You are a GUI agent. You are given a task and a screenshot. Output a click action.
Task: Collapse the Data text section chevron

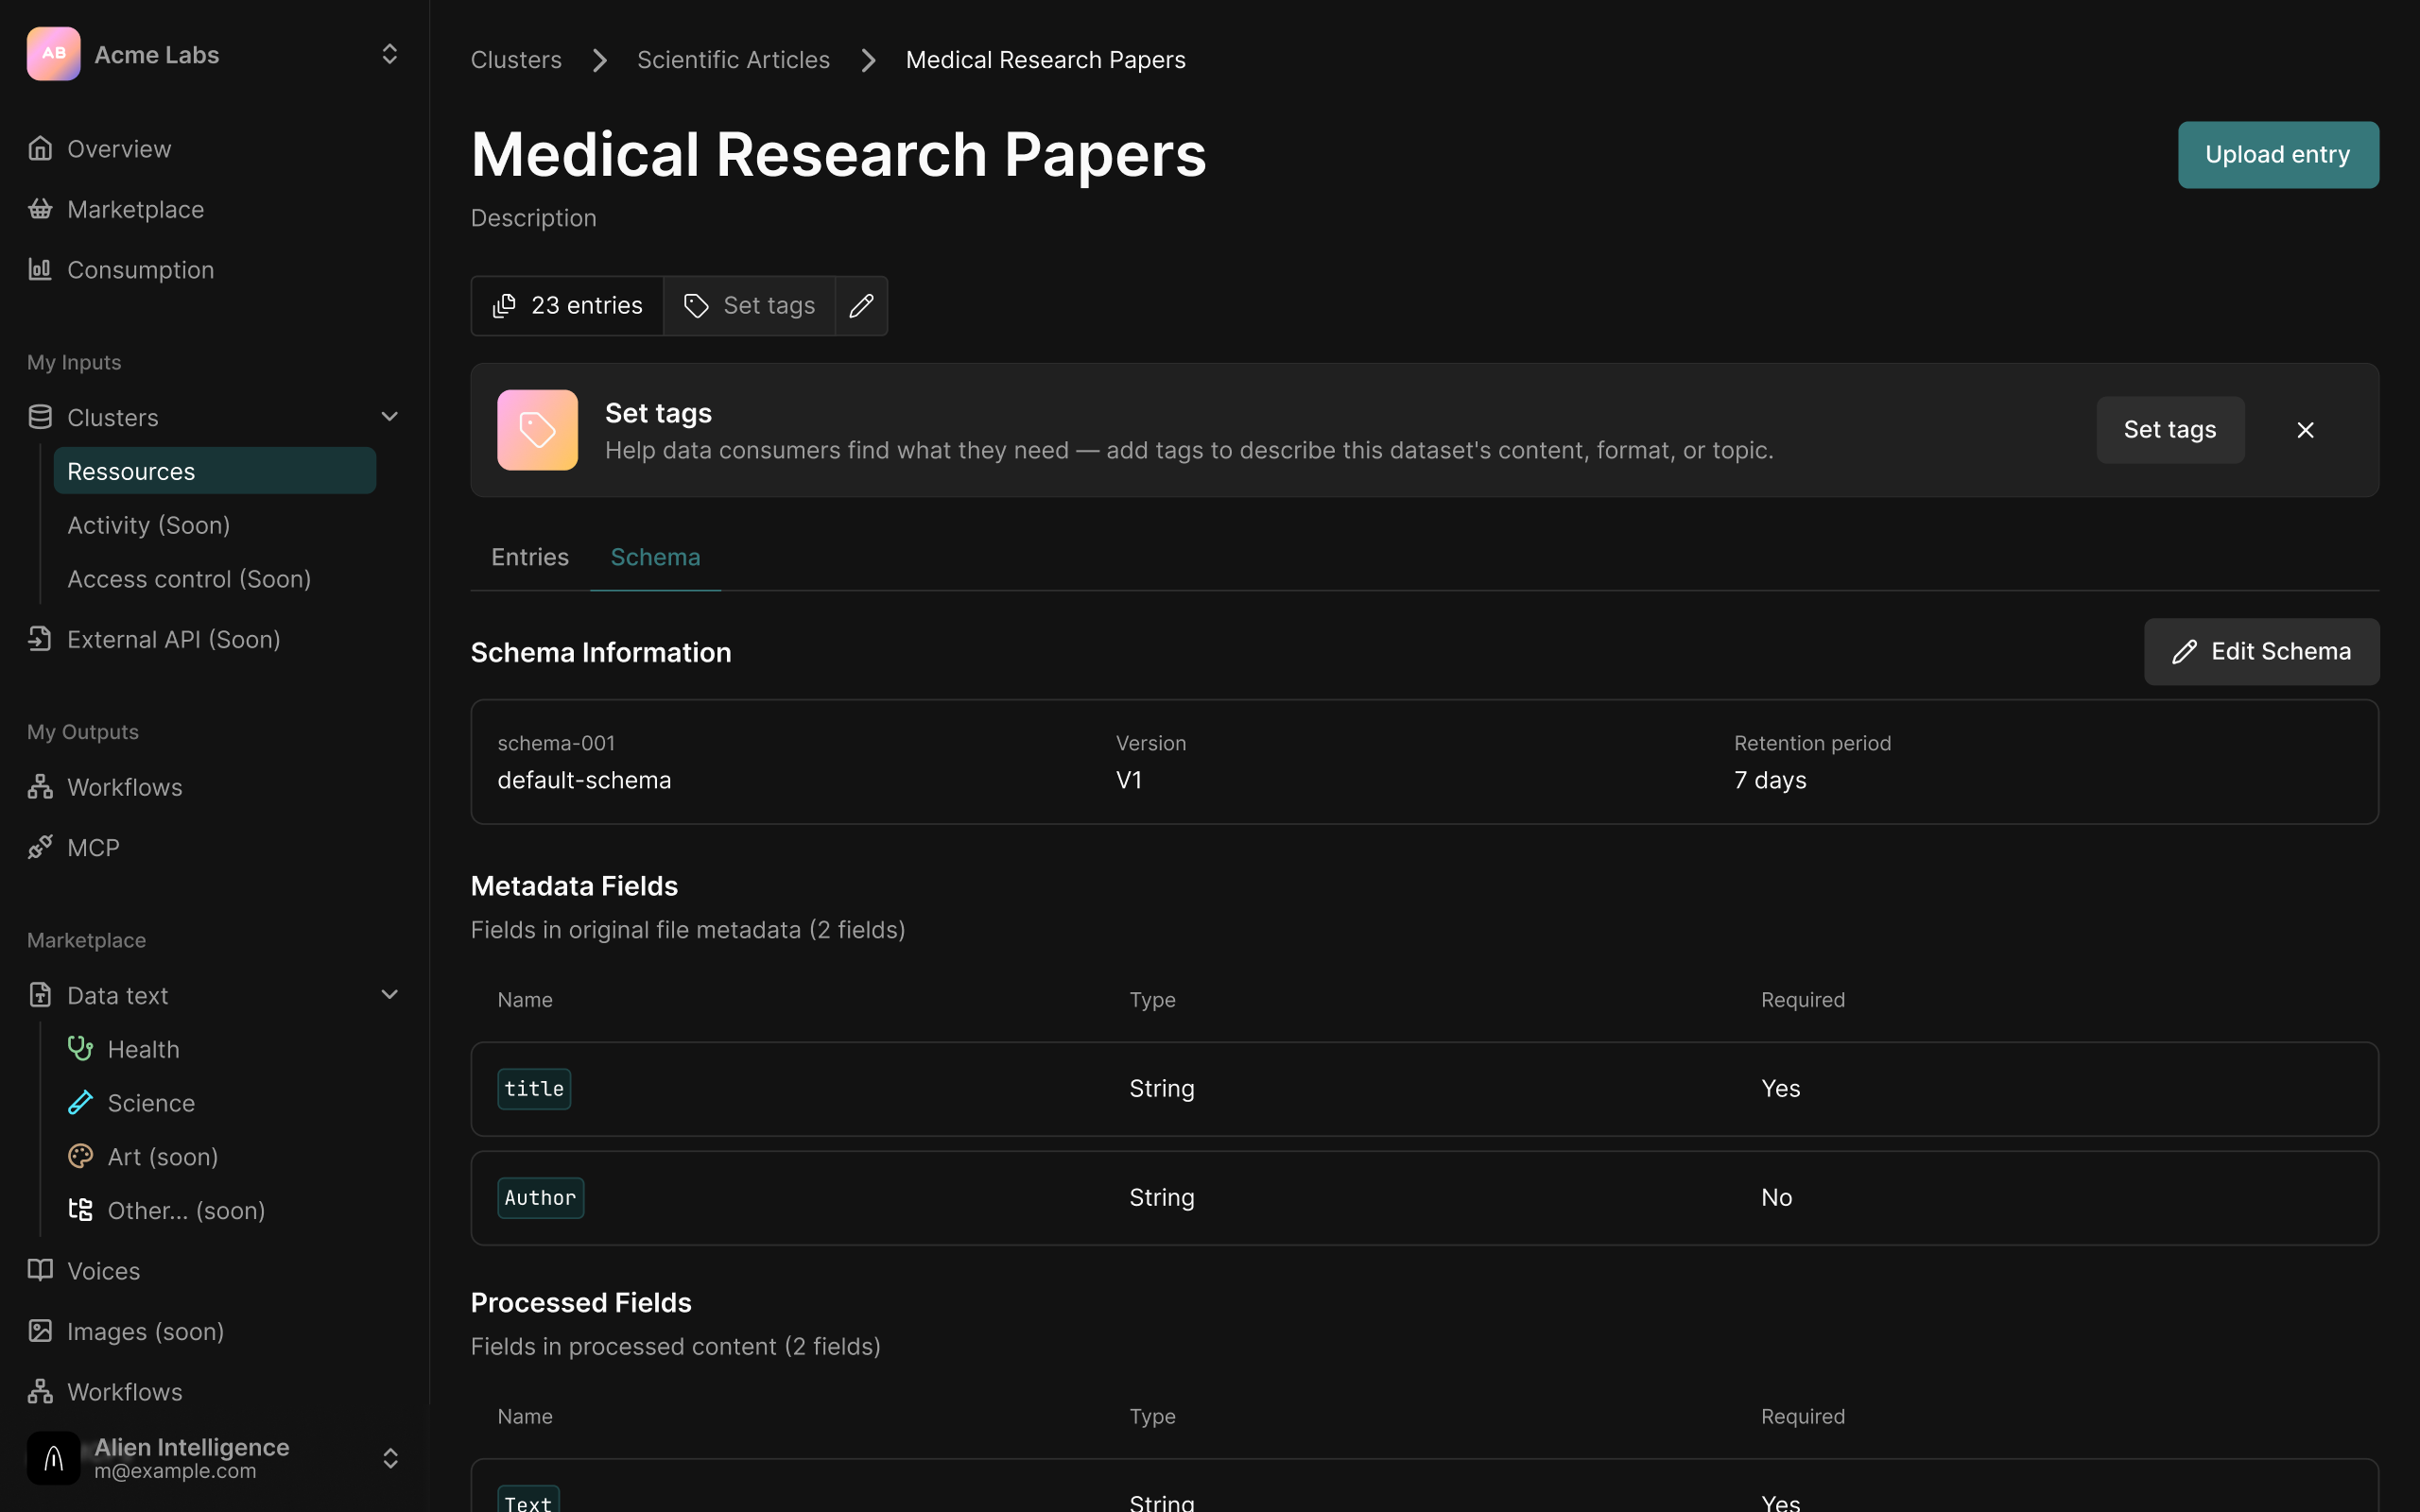click(390, 995)
